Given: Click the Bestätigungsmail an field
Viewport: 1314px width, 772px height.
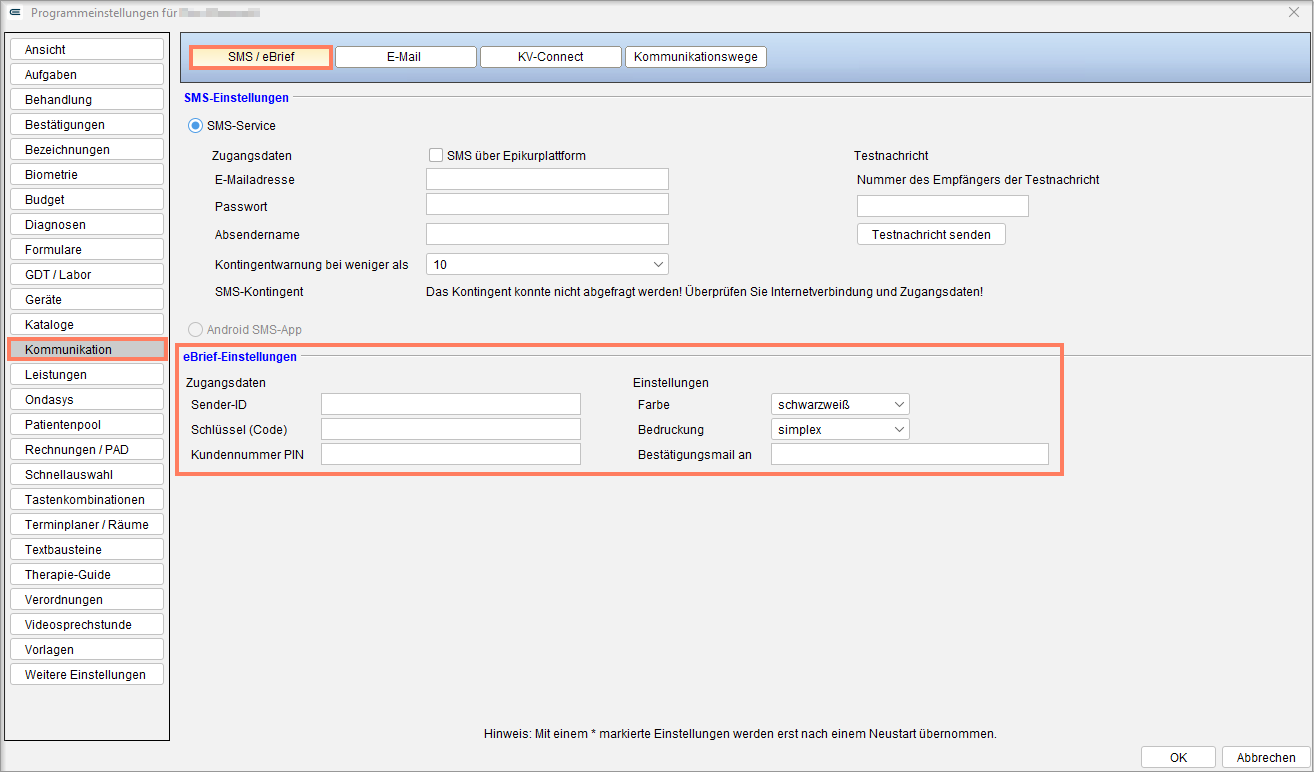Looking at the screenshot, I should tap(910, 454).
